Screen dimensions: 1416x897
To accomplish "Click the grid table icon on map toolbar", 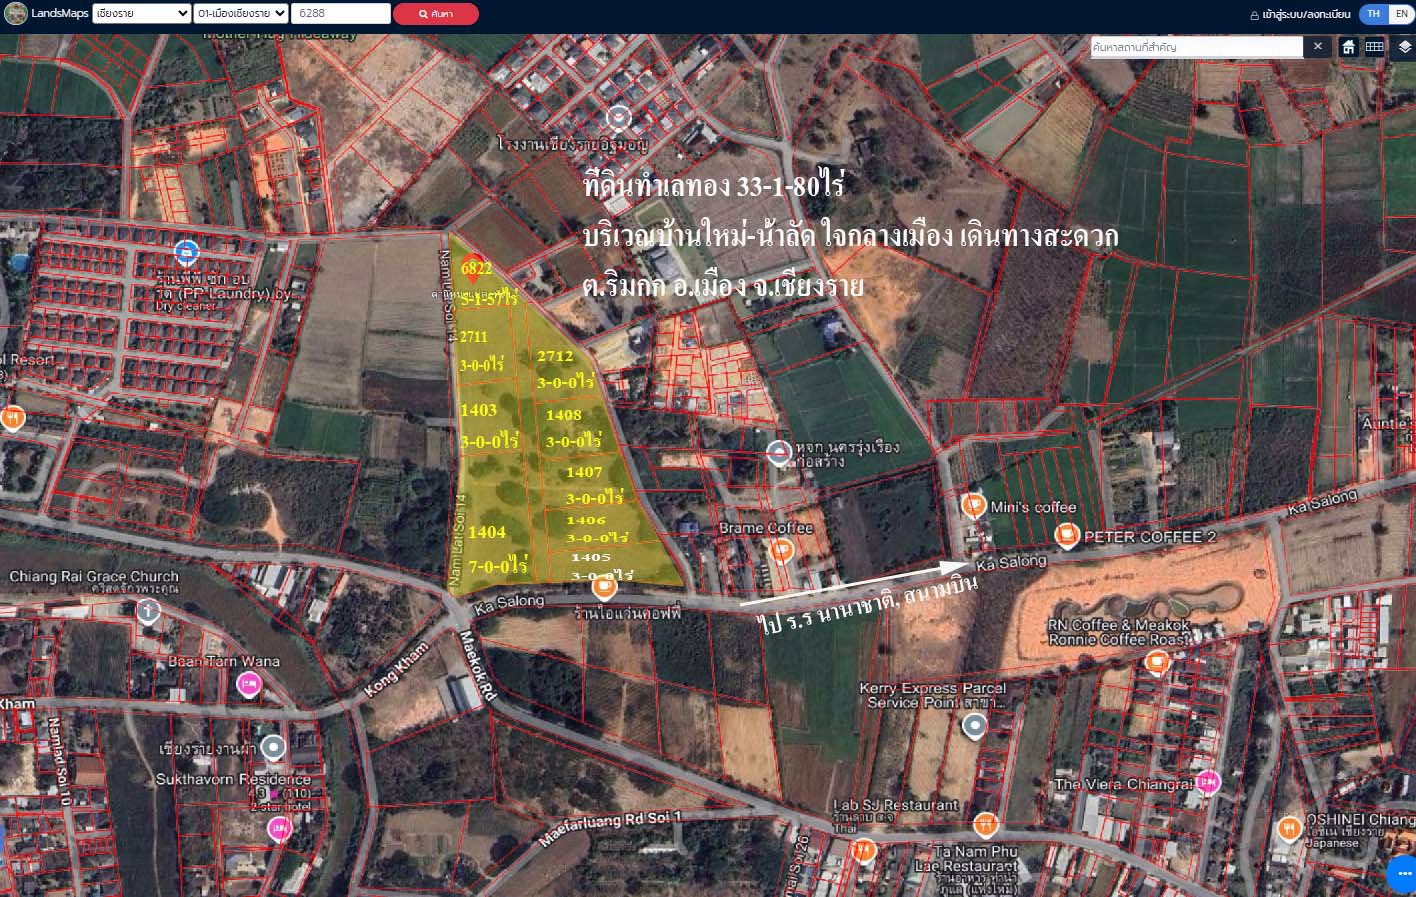I will point(1375,47).
